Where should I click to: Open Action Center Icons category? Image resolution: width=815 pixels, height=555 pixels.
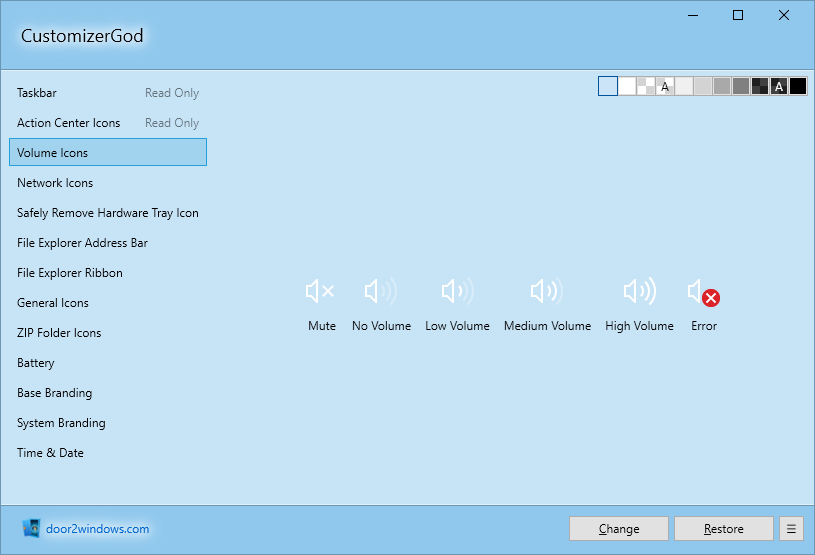pyautogui.click(x=108, y=123)
